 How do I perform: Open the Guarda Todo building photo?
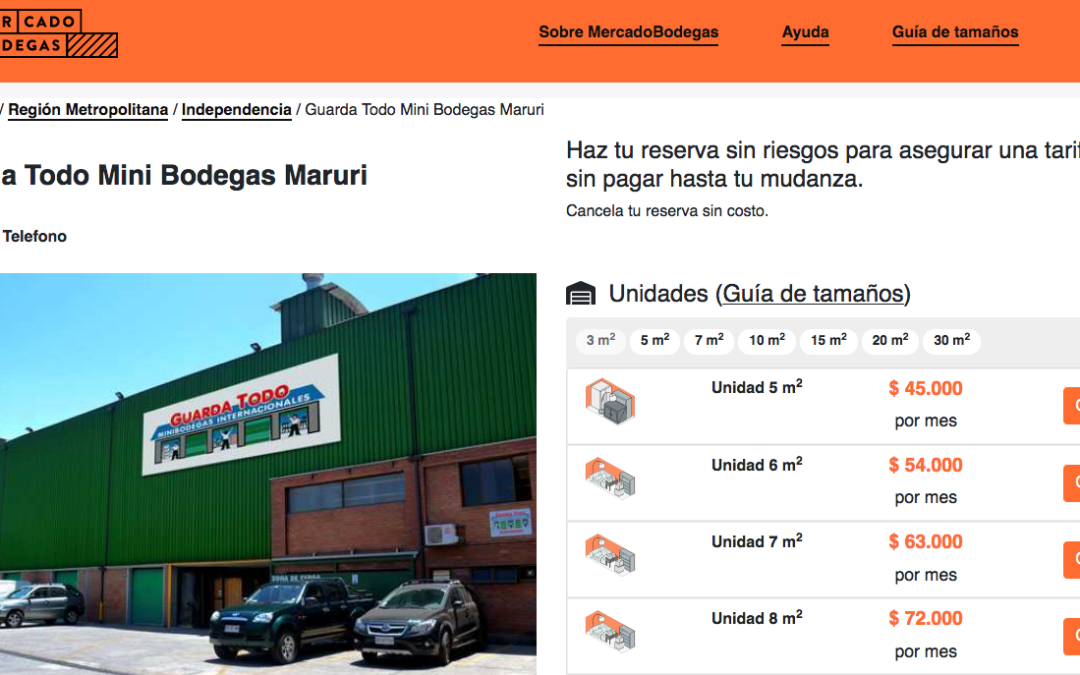click(x=268, y=474)
